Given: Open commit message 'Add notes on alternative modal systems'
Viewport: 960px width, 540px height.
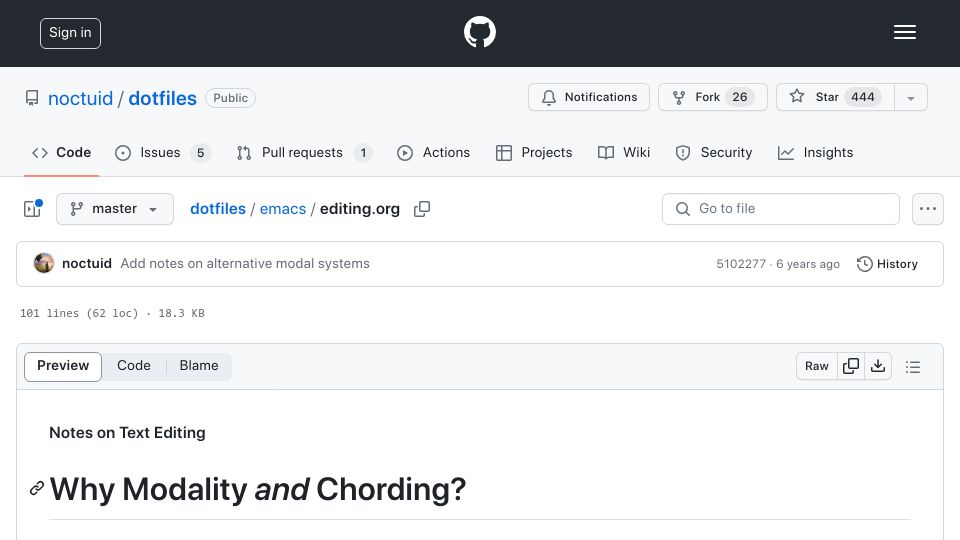Looking at the screenshot, I should tap(245, 263).
